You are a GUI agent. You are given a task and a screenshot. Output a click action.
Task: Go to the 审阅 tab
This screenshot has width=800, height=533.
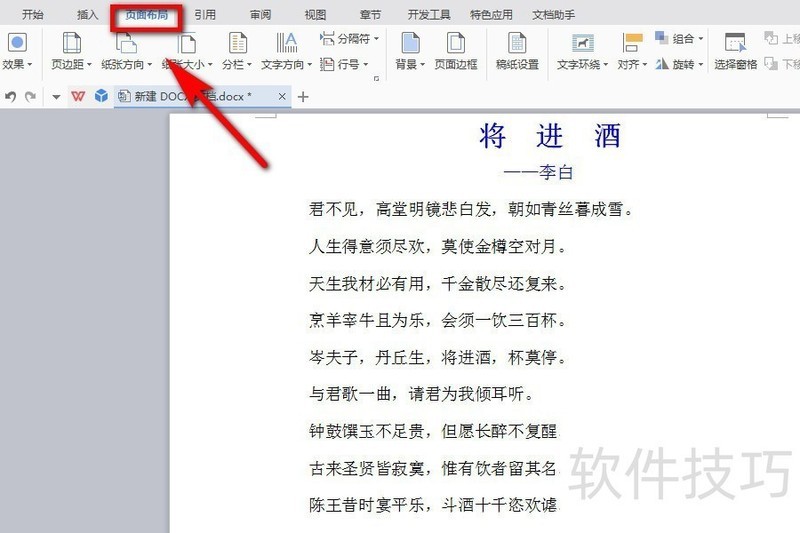(x=260, y=14)
